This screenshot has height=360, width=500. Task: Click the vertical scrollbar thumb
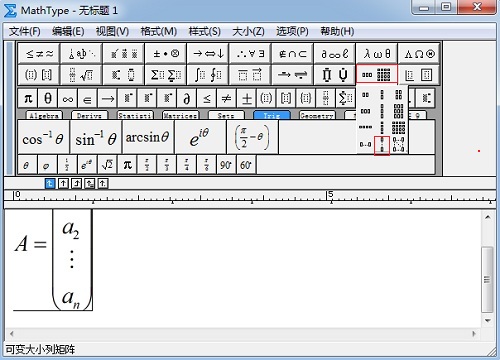487,279
